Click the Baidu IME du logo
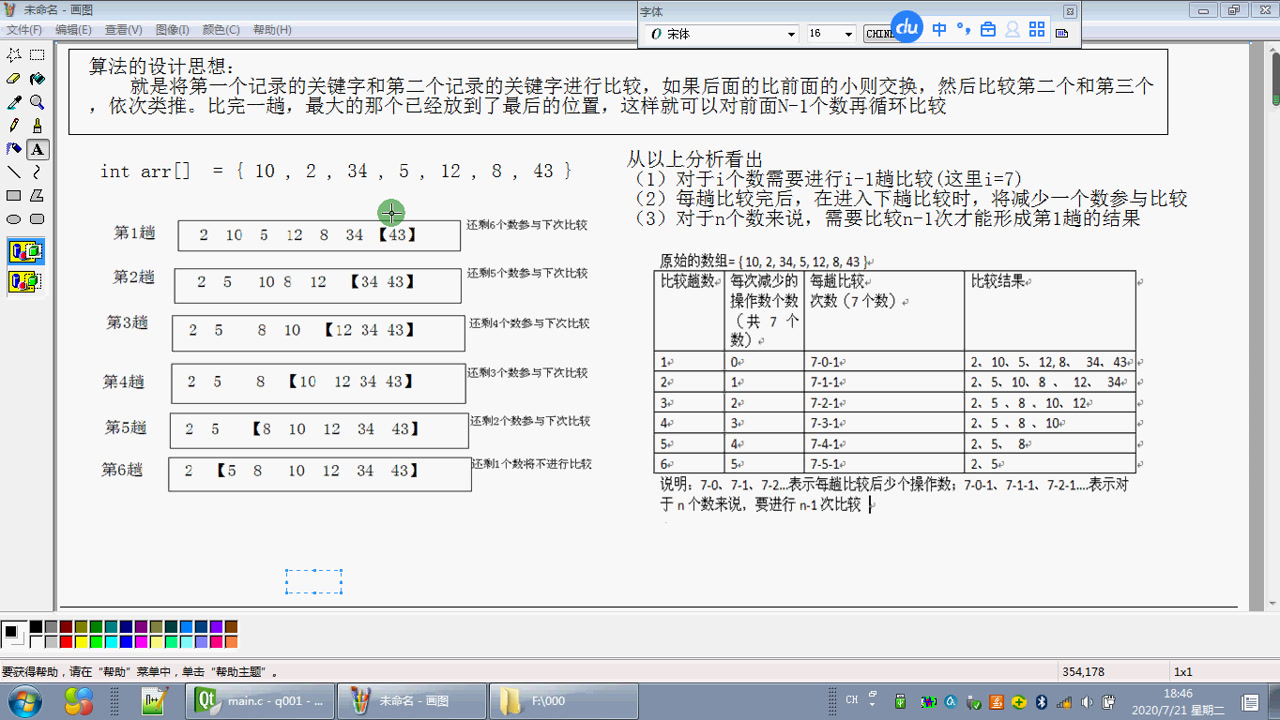 (x=907, y=28)
